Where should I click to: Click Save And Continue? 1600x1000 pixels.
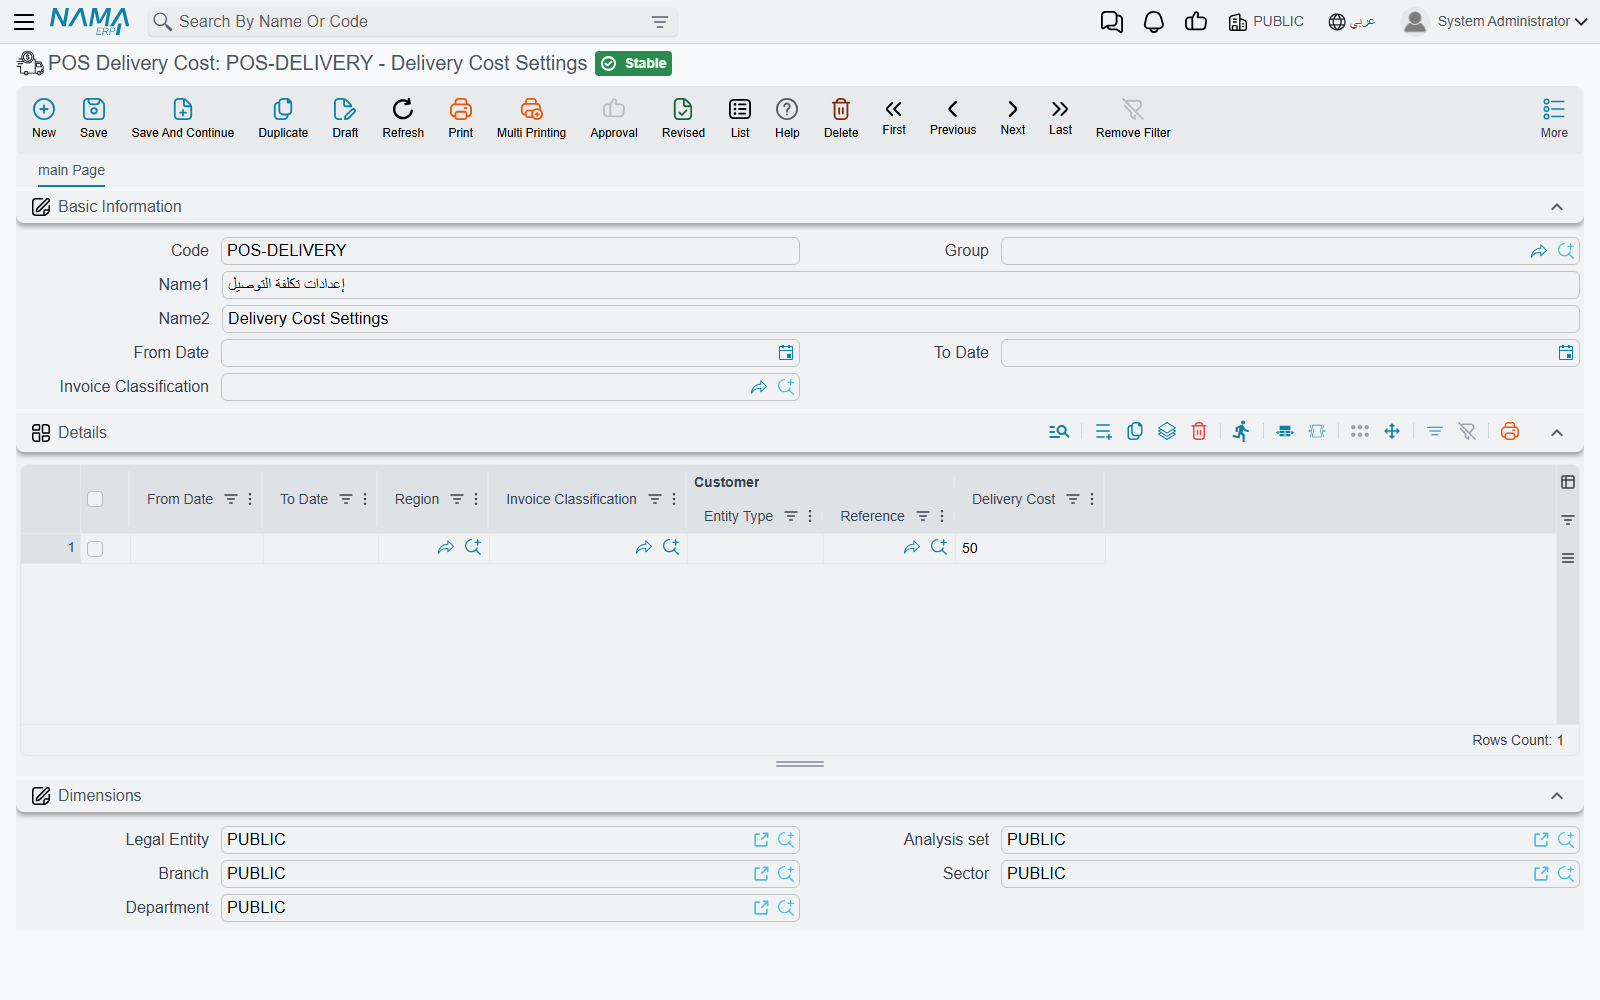(x=183, y=118)
